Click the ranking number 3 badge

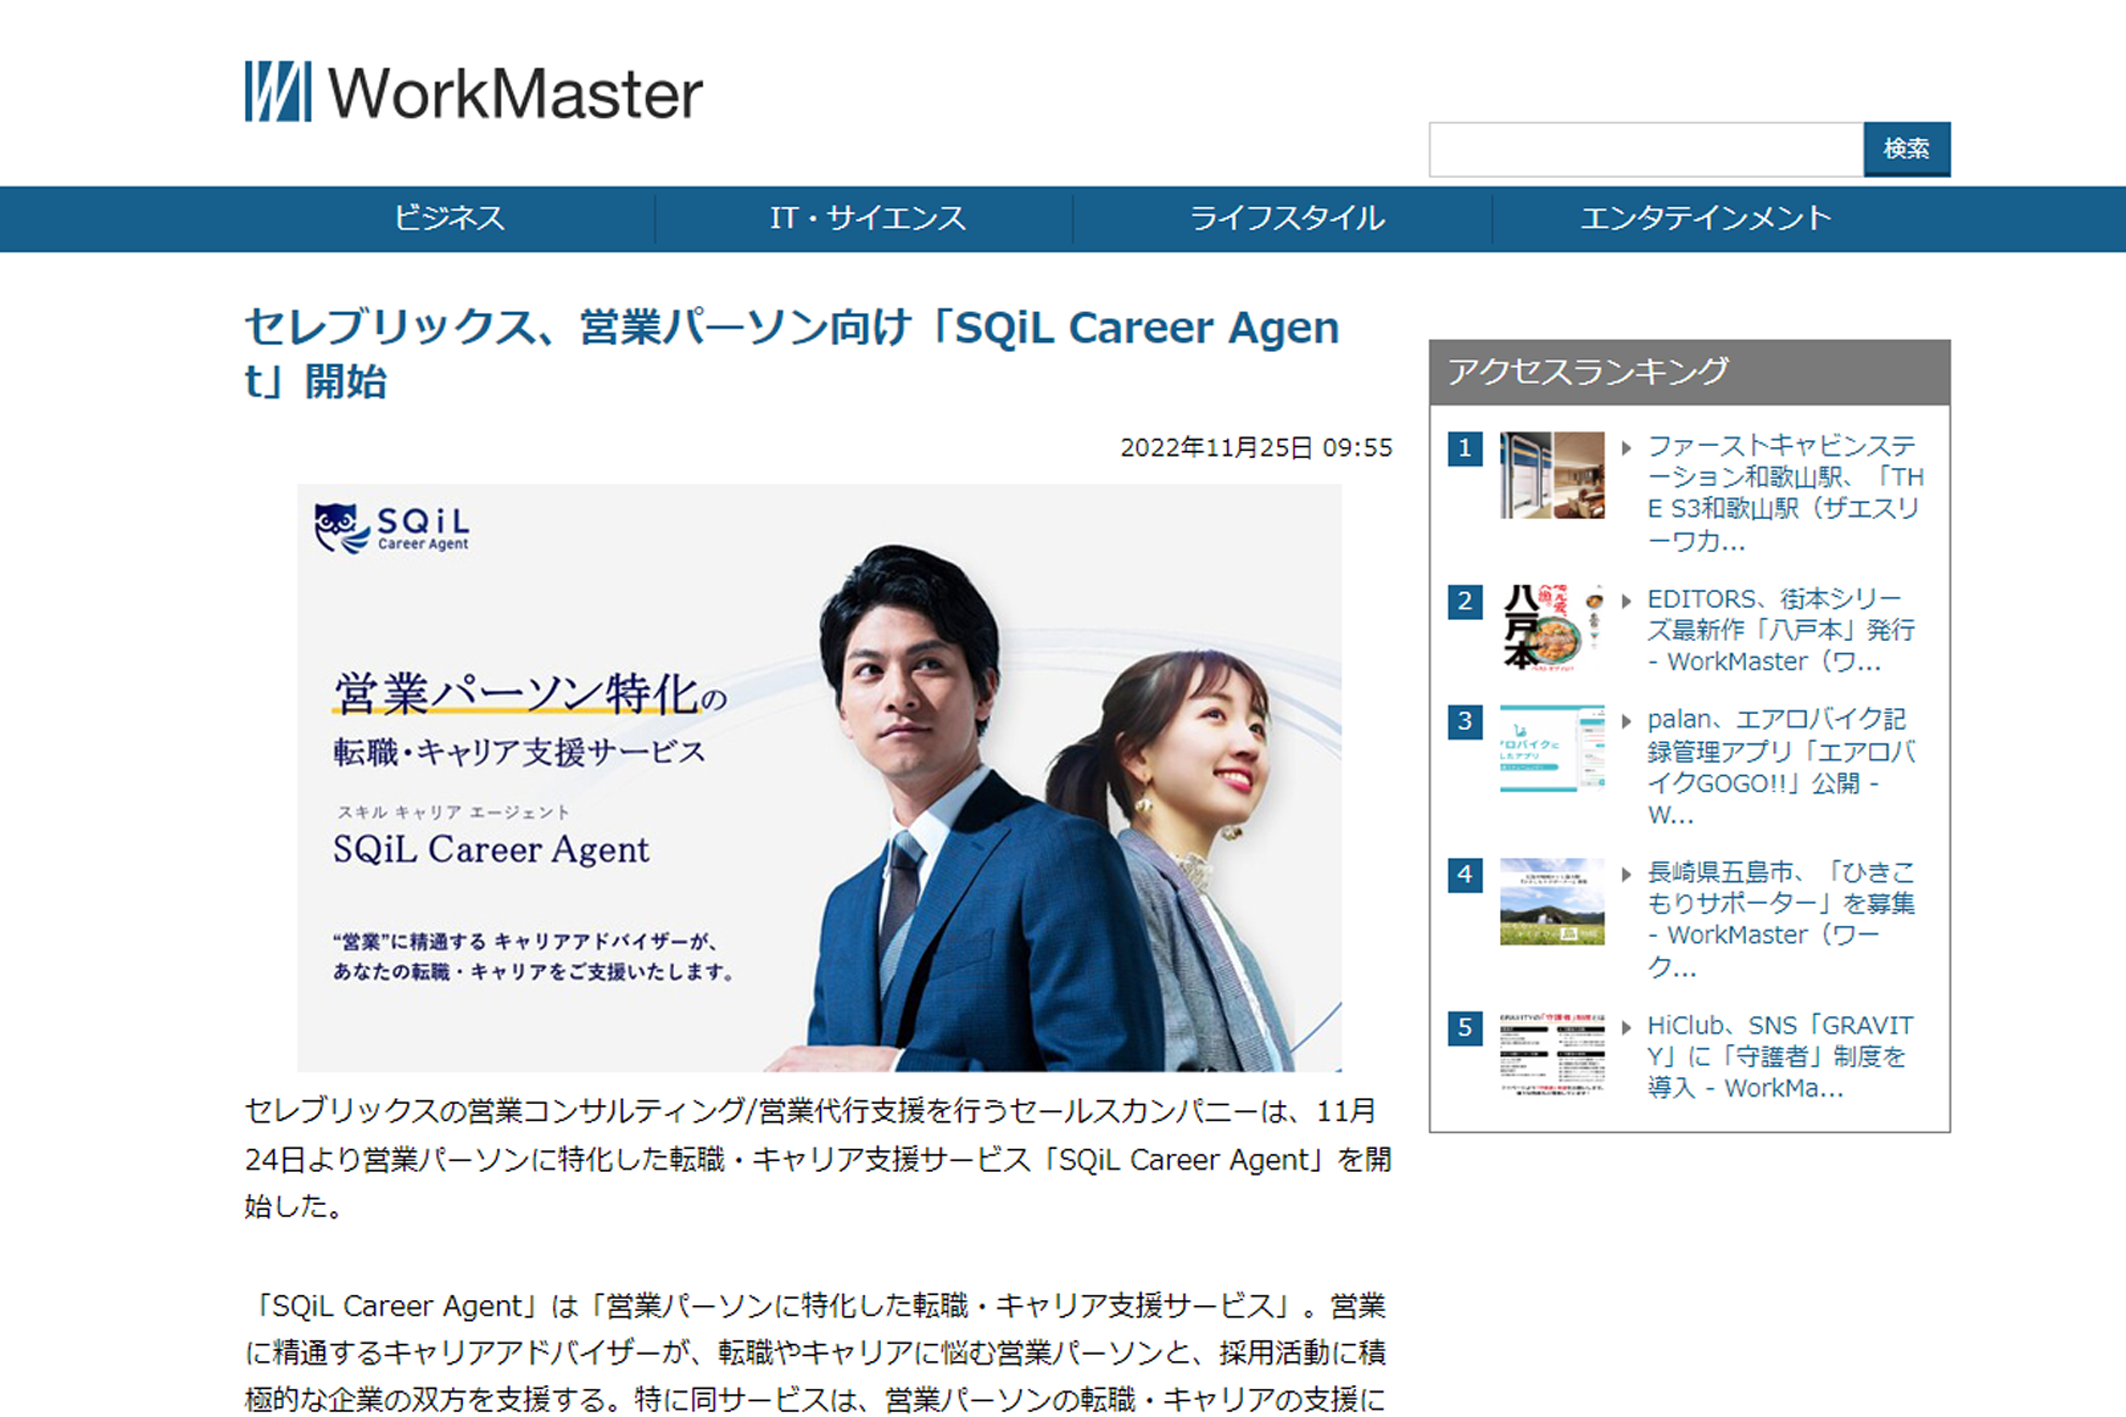(x=1465, y=721)
